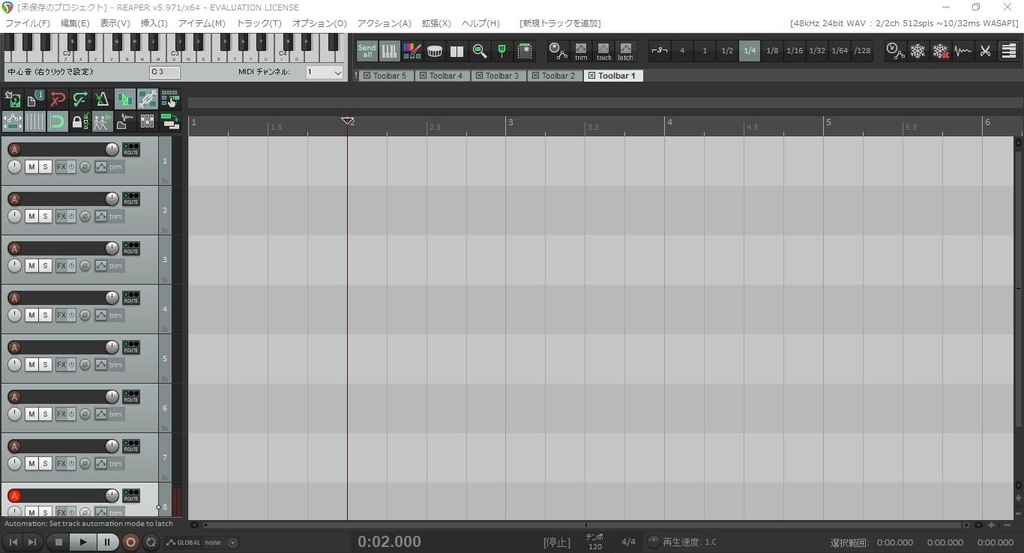Click the green redo arrow icon

[80, 99]
